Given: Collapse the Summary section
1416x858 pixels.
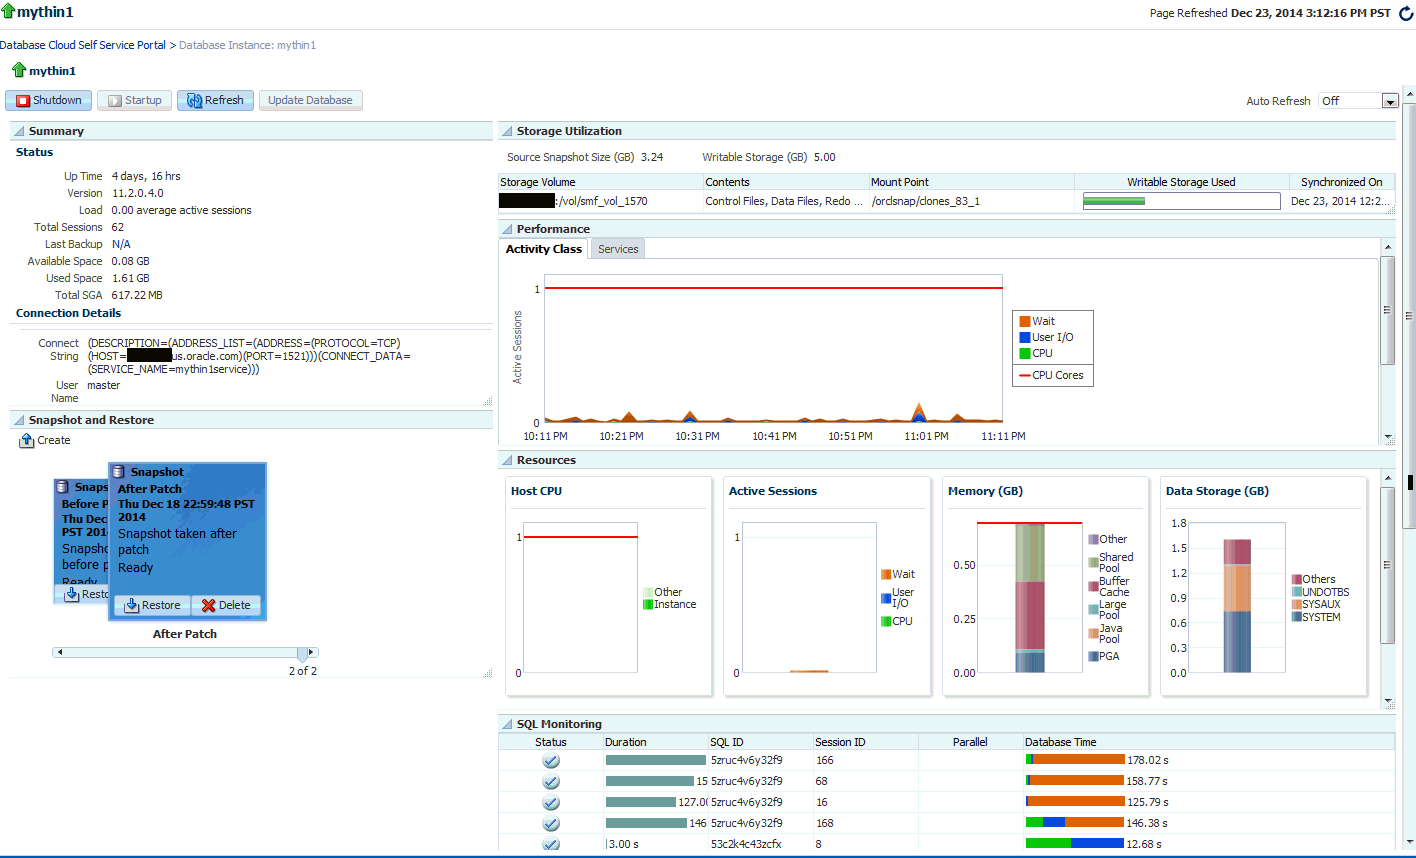Looking at the screenshot, I should pos(19,131).
